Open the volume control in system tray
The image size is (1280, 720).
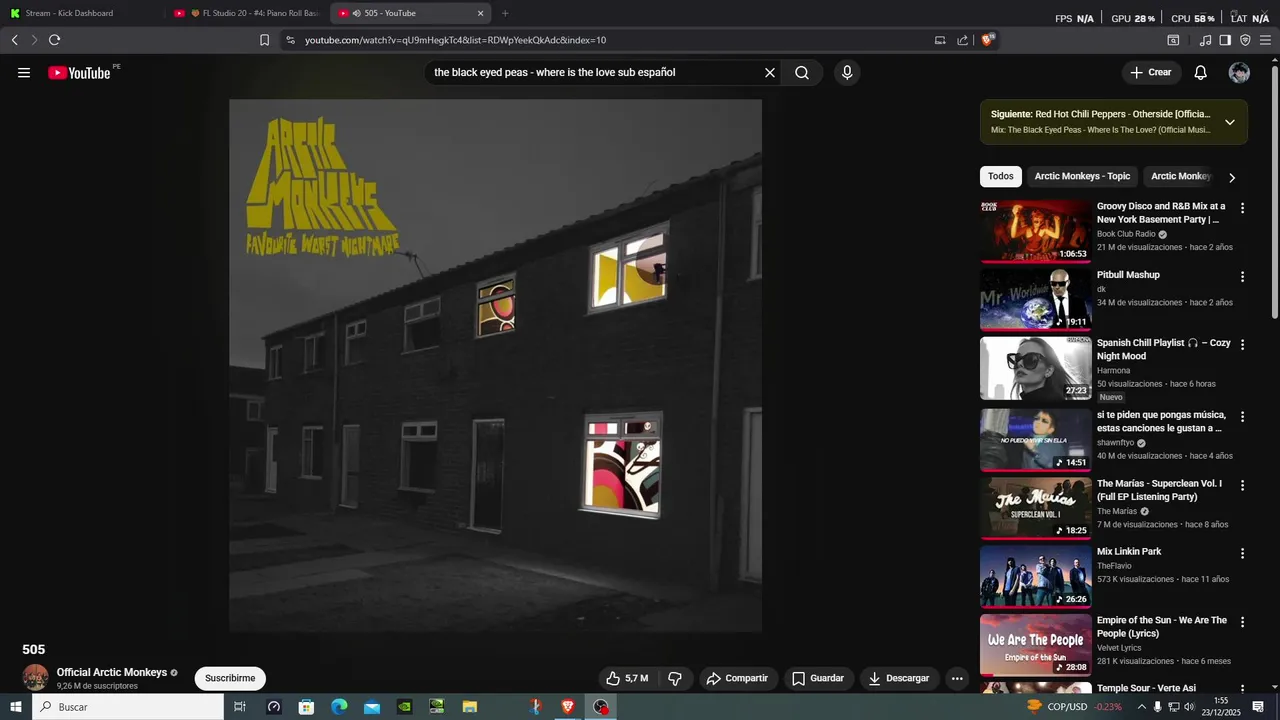[x=1191, y=707]
